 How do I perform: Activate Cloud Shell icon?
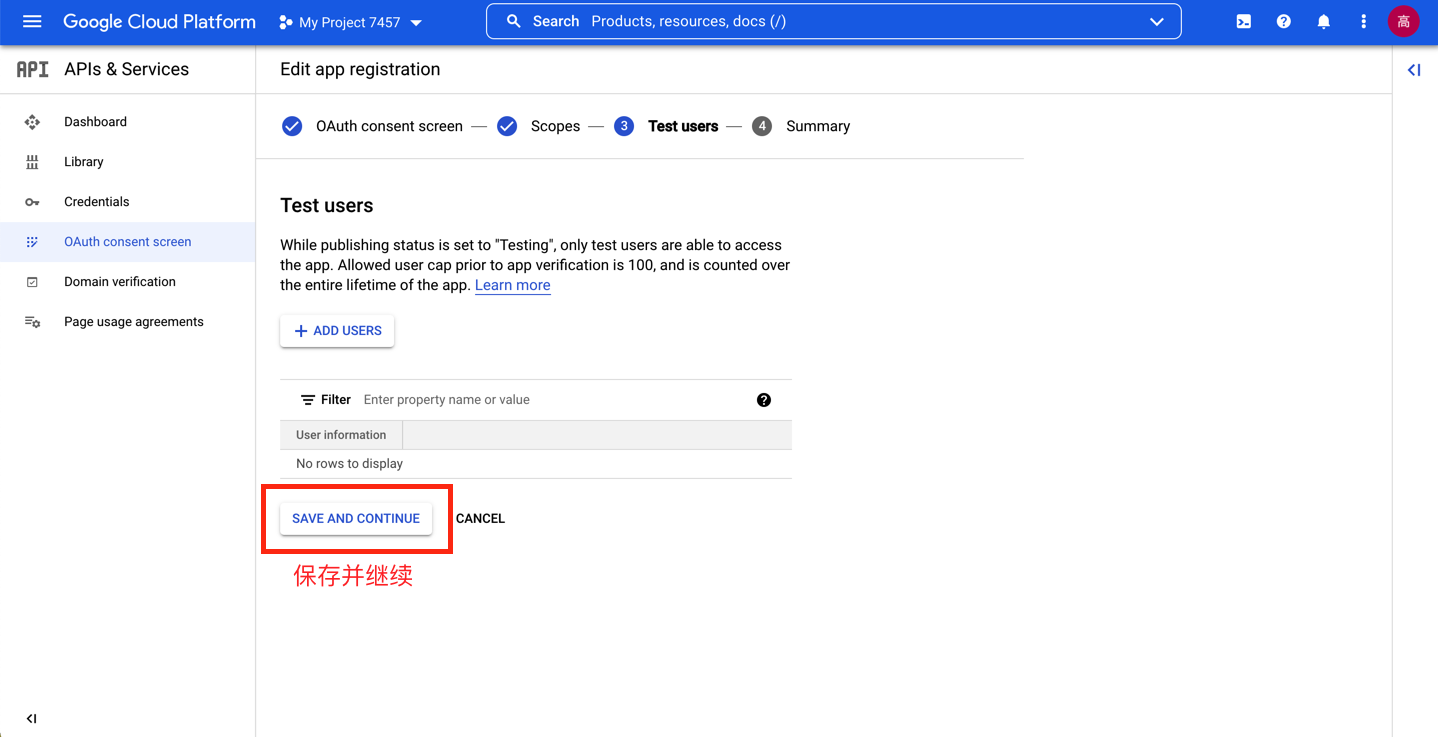pyautogui.click(x=1244, y=21)
